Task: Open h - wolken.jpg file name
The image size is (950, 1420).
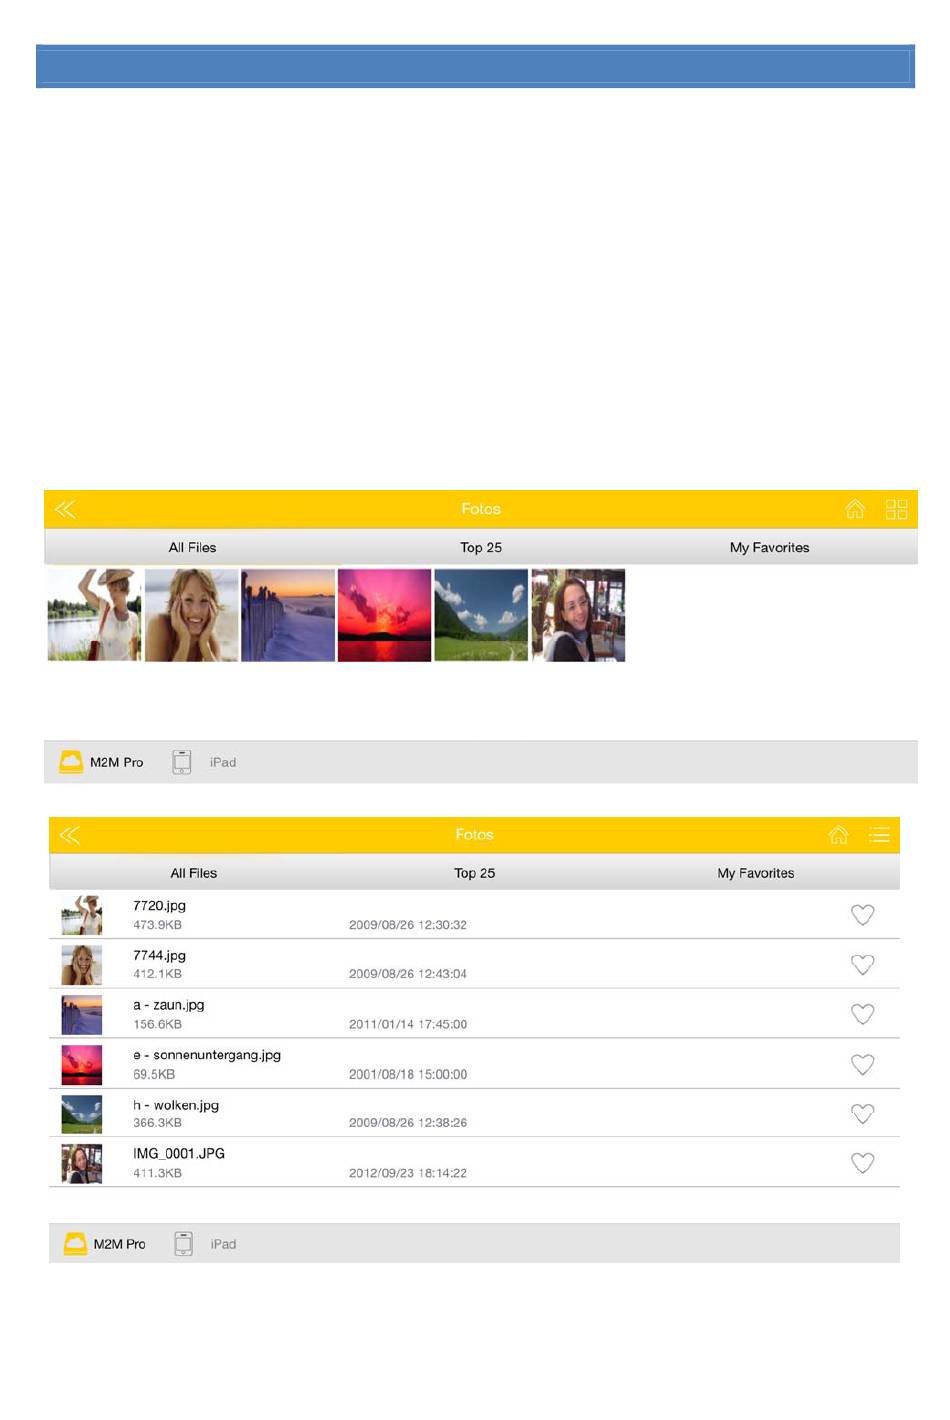Action: coord(176,1105)
